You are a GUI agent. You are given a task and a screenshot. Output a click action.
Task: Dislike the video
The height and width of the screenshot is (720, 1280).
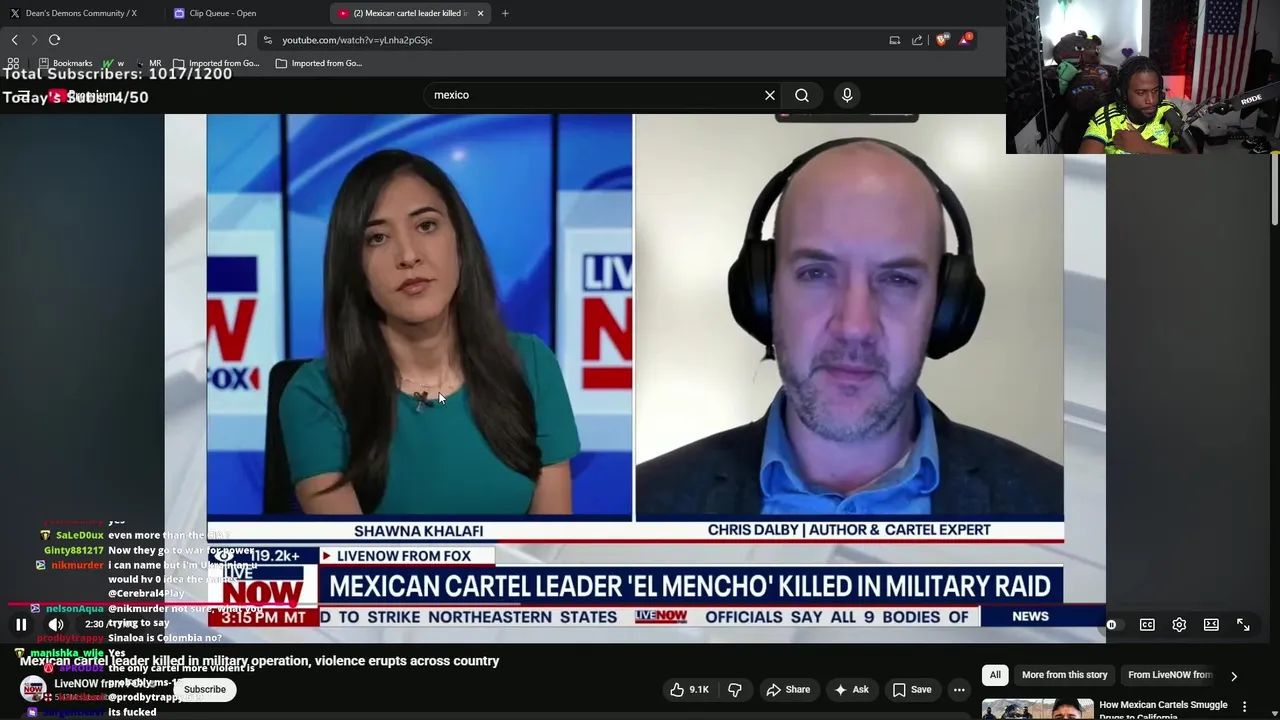tap(735, 689)
